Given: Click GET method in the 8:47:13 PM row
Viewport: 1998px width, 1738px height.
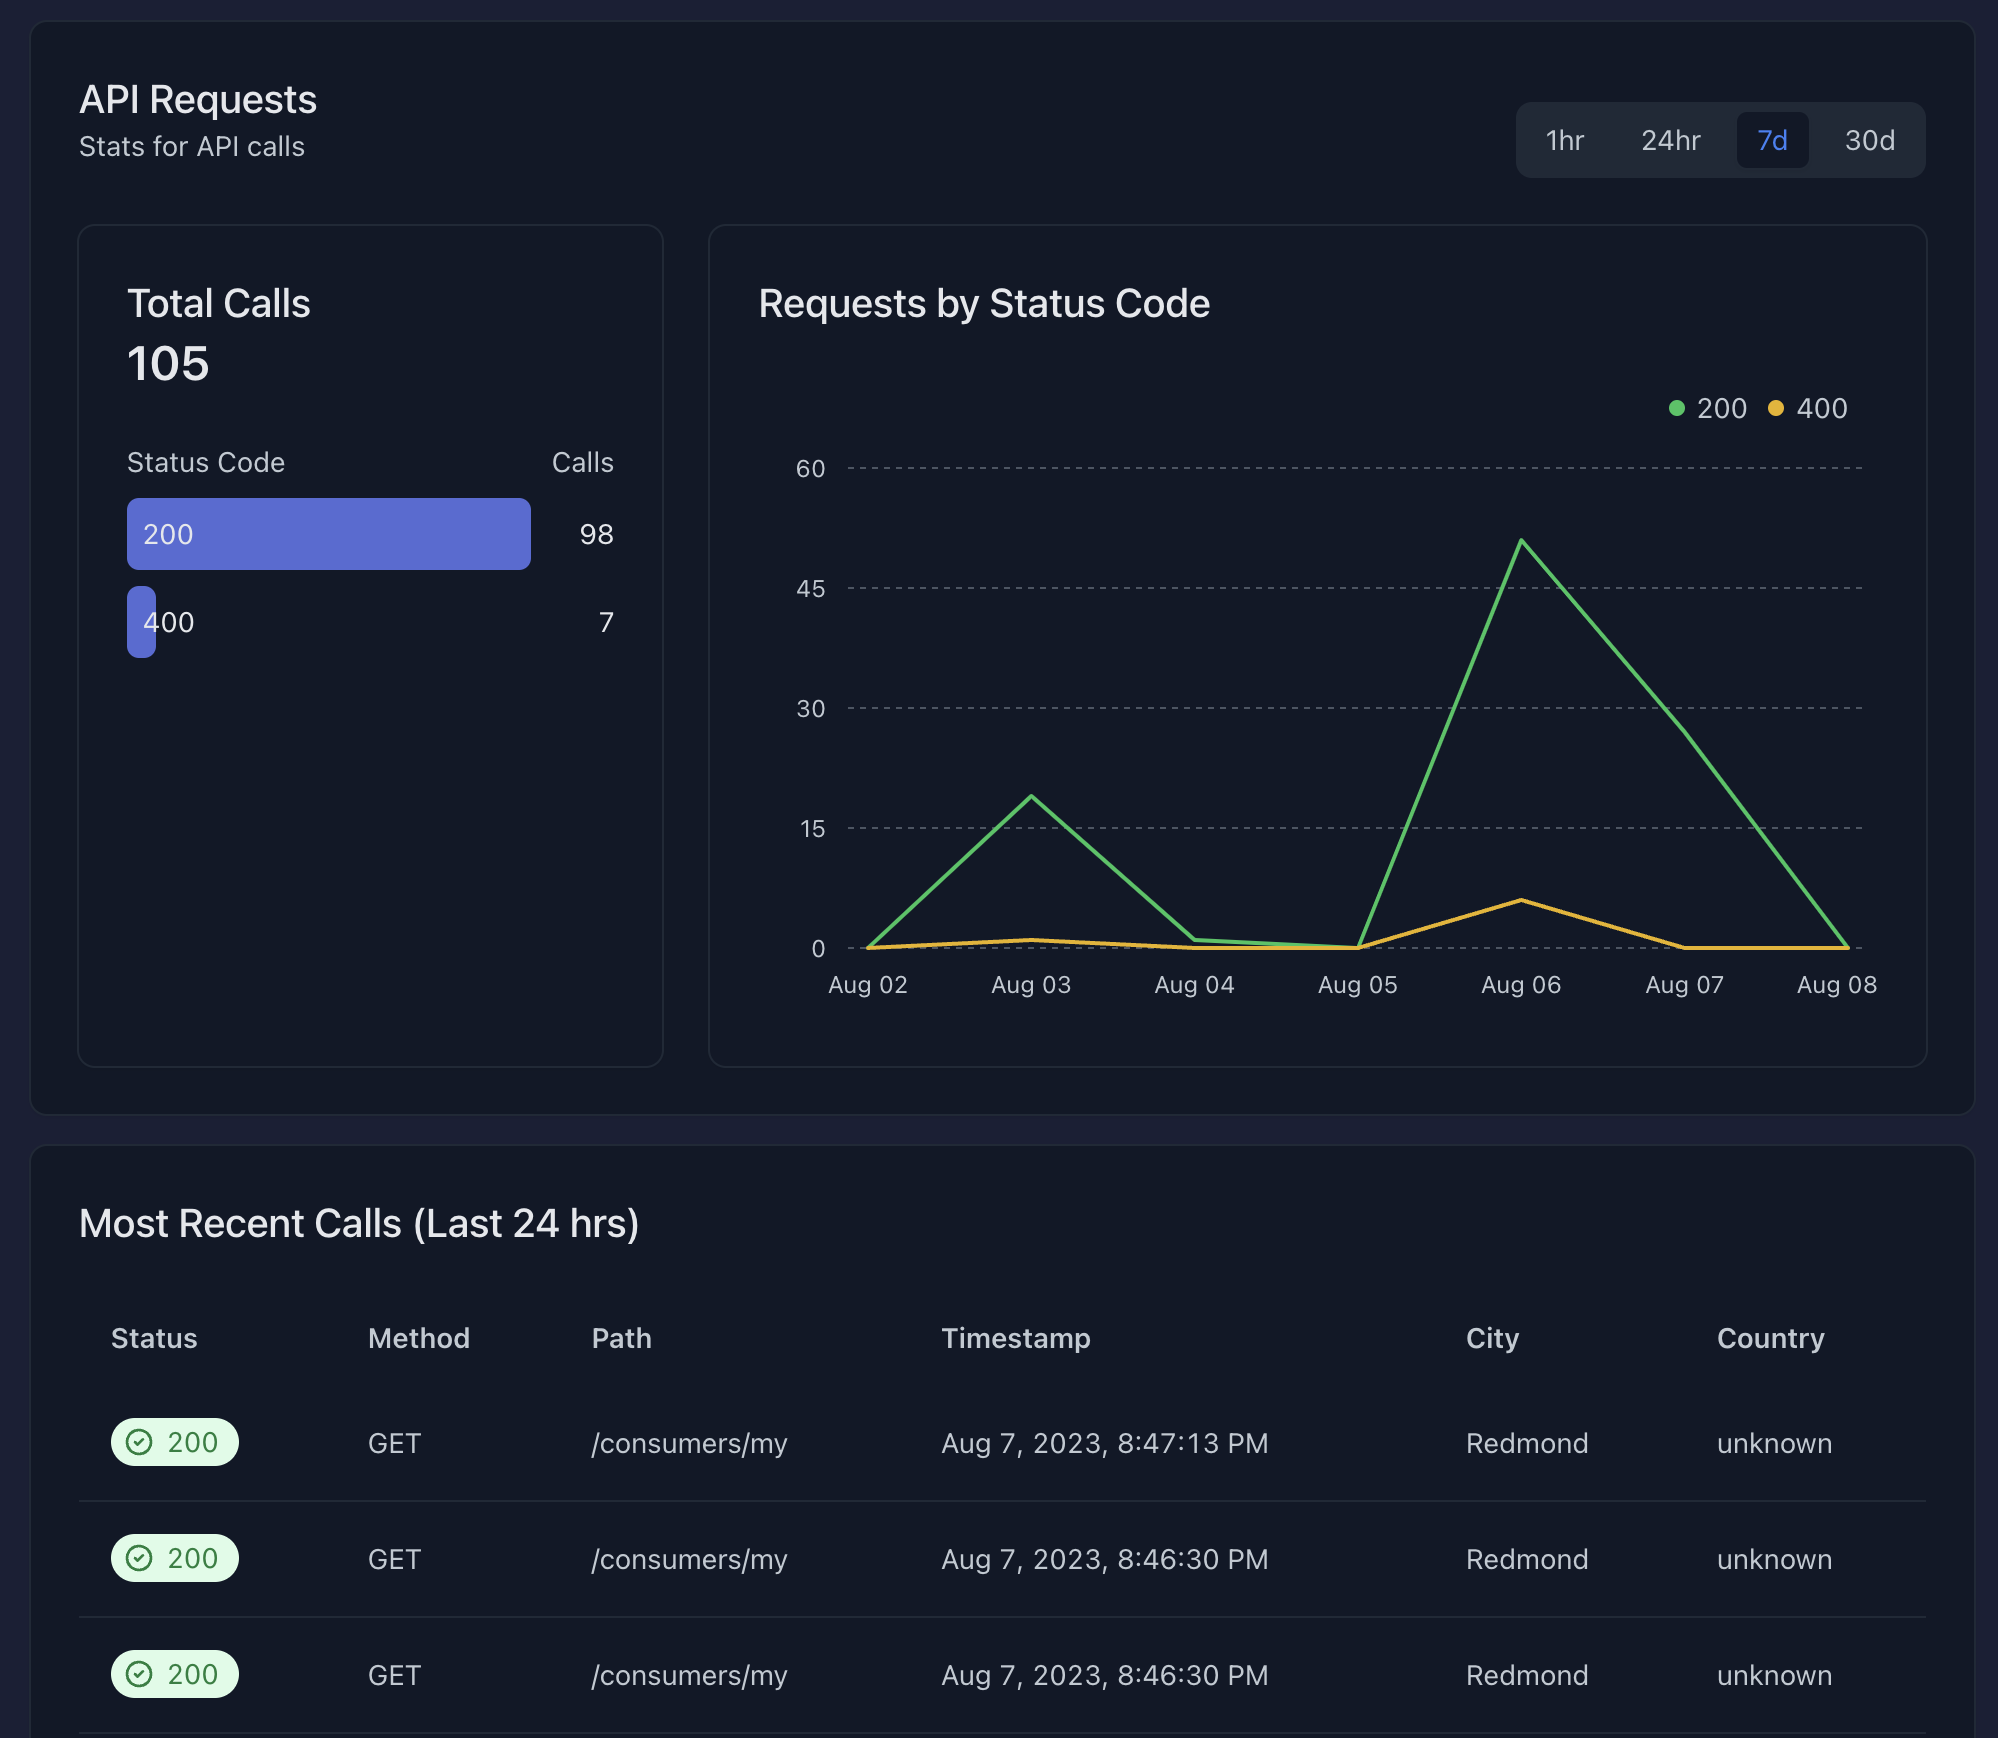Looking at the screenshot, I should point(394,1443).
